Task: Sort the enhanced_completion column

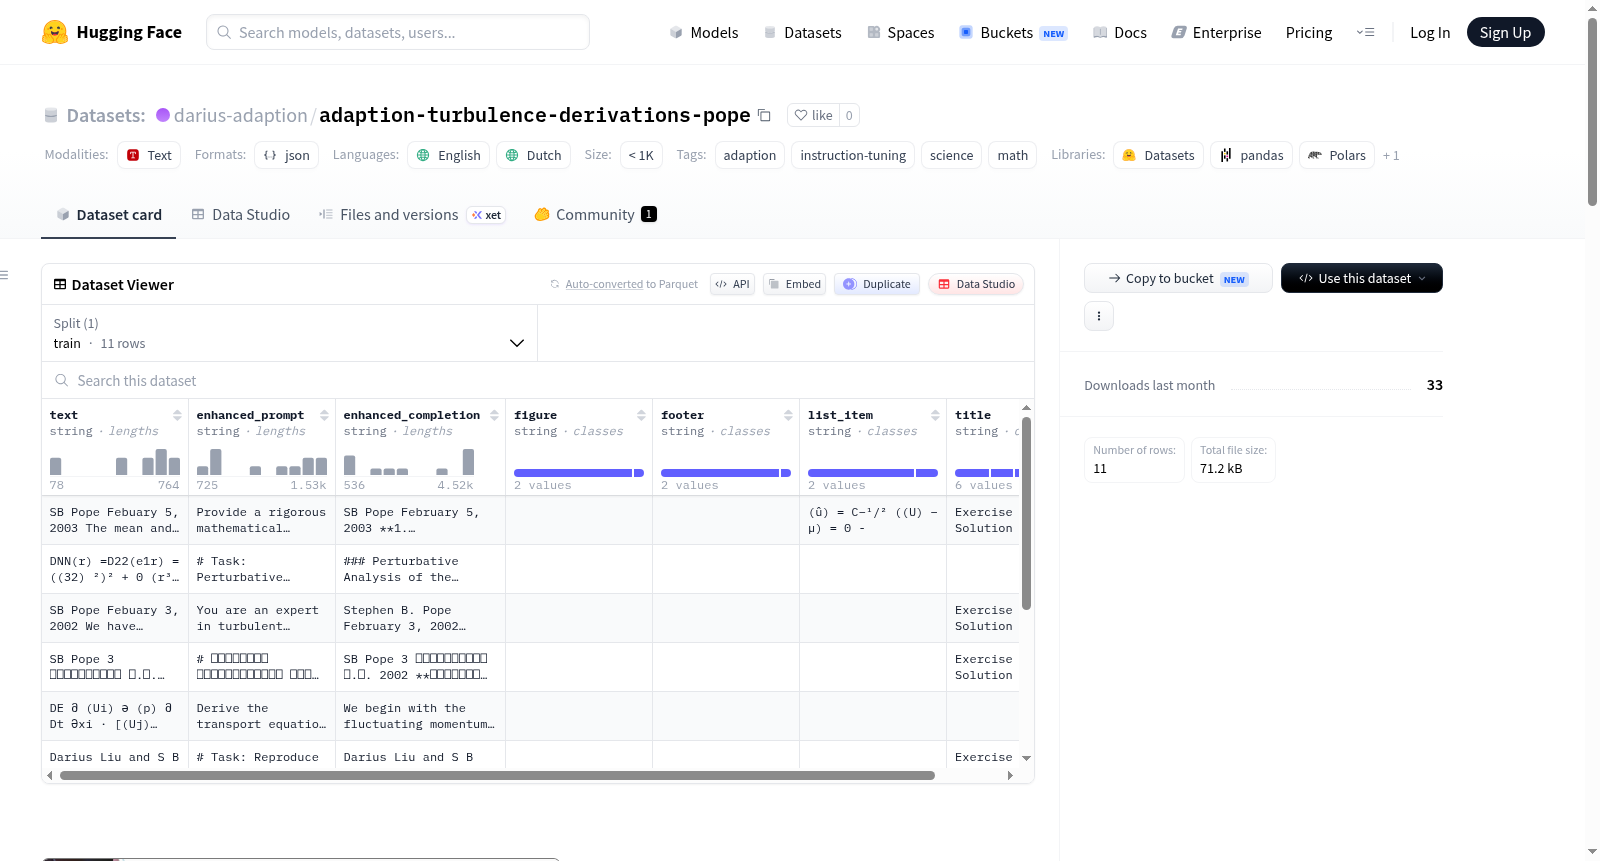Action: pyautogui.click(x=494, y=415)
